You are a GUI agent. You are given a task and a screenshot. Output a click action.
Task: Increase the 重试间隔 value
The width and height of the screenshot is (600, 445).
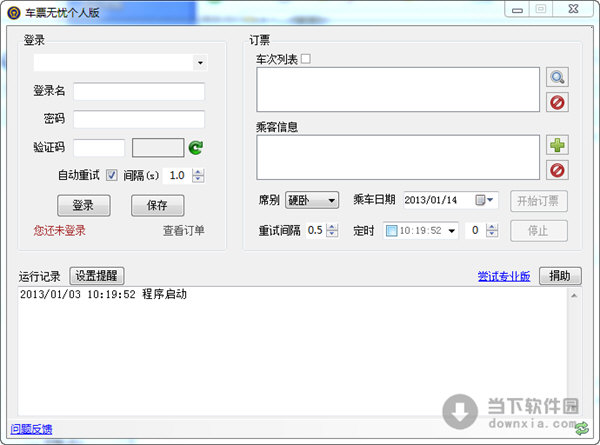tap(332, 227)
